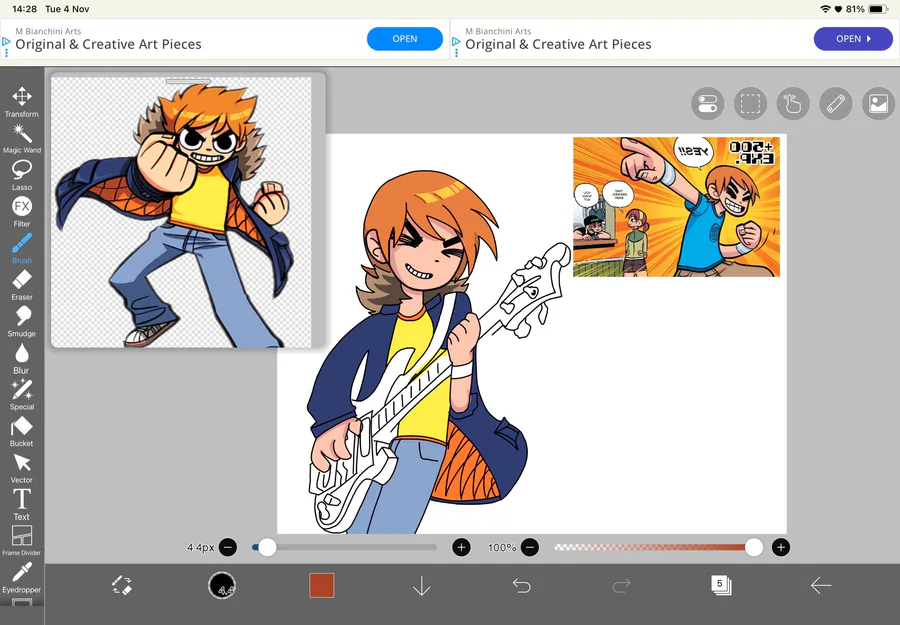Image resolution: width=900 pixels, height=625 pixels.
Task: Open the left ad OPEN button
Action: (x=405, y=38)
